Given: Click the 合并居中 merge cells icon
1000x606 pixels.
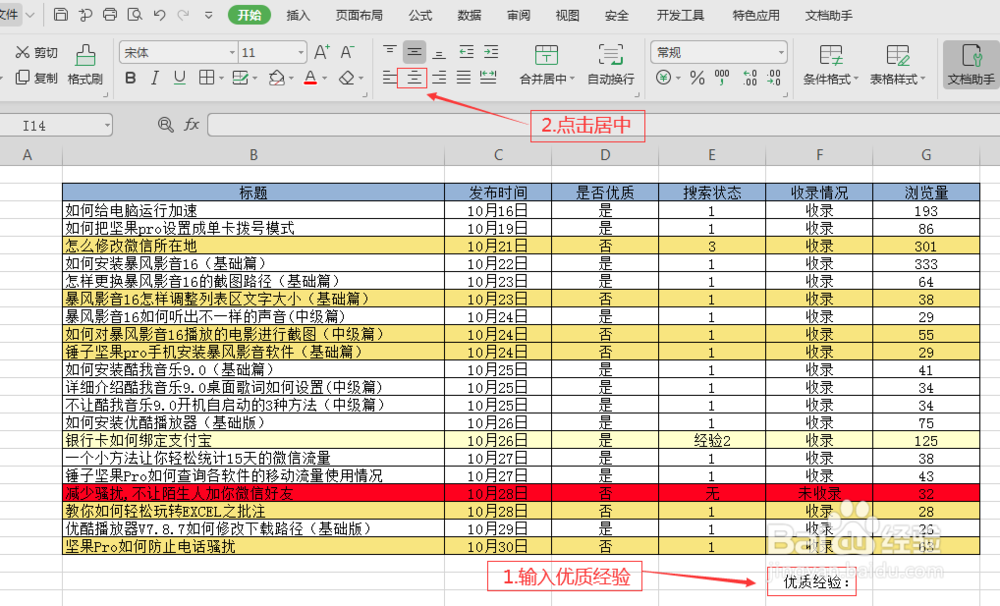Looking at the screenshot, I should coord(546,54).
